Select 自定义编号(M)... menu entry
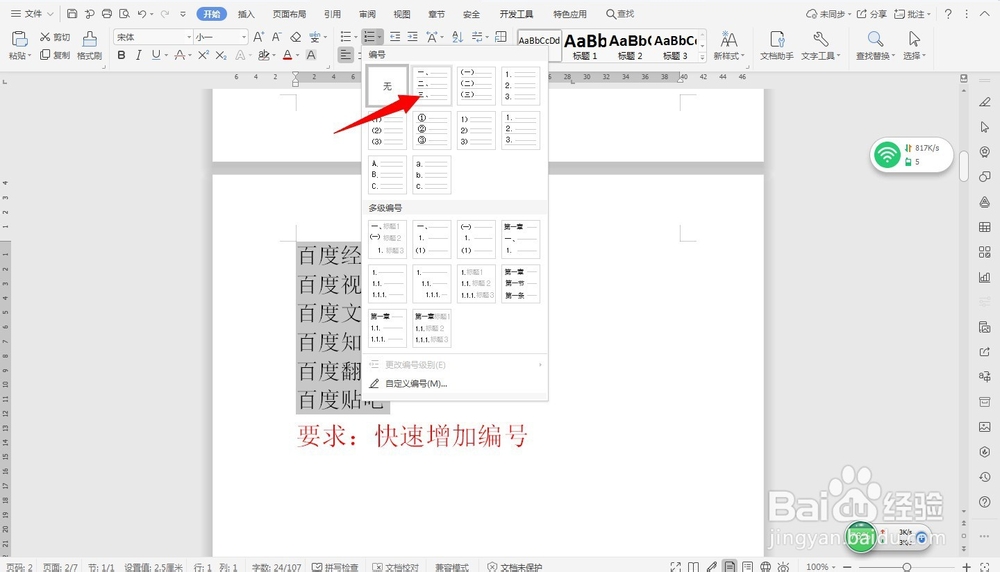1000x572 pixels. (455, 383)
